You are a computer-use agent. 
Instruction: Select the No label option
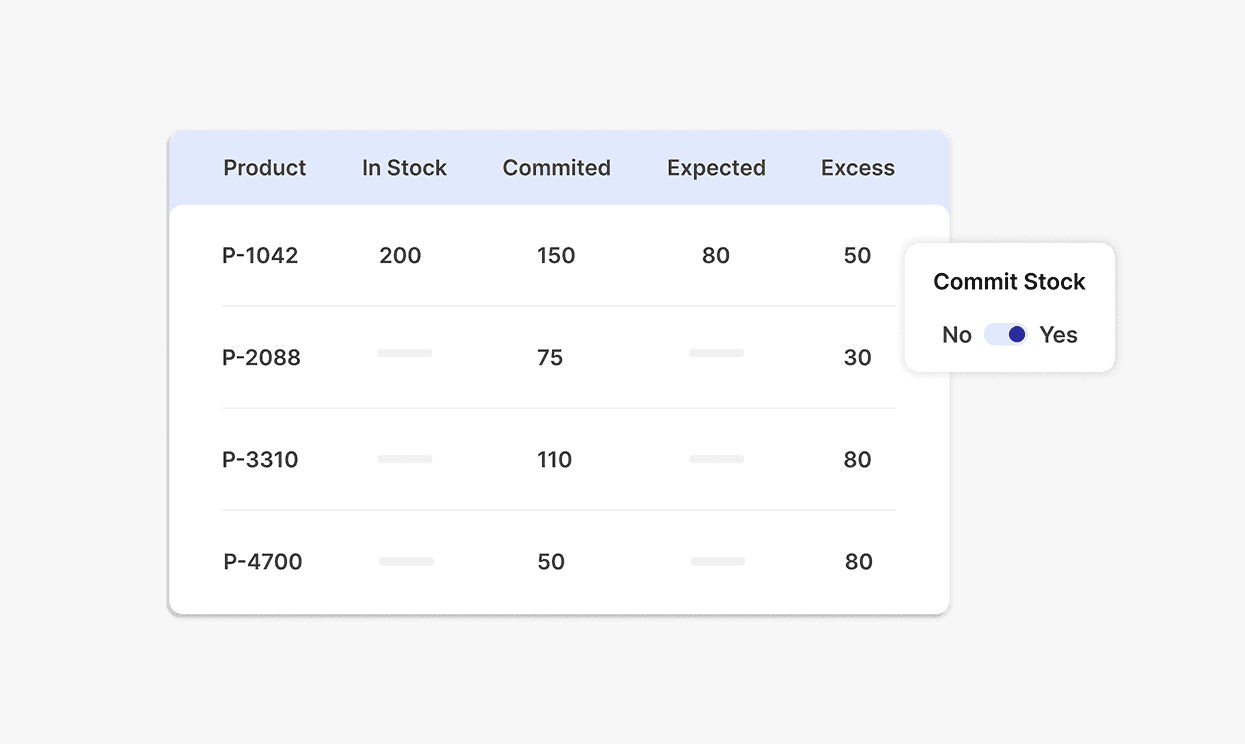957,335
